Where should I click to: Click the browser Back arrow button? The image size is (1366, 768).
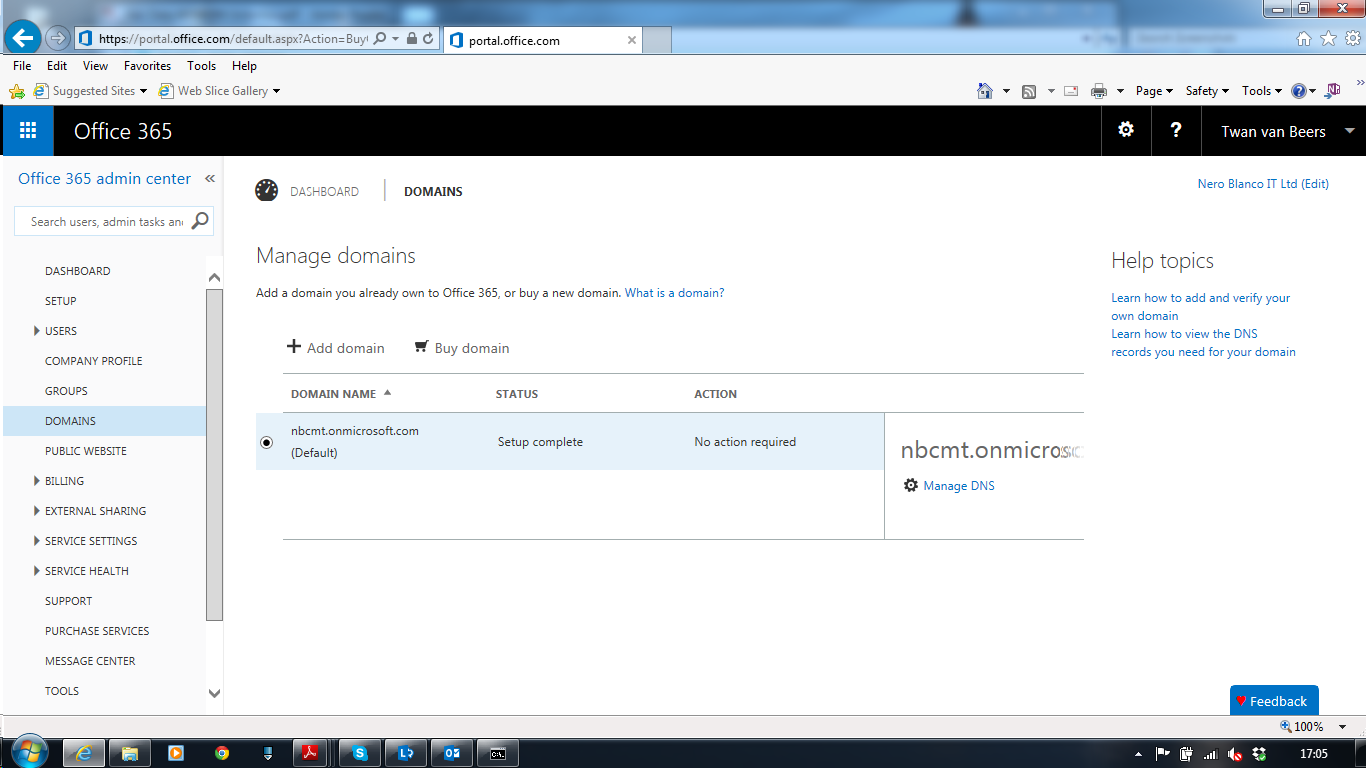pos(22,39)
